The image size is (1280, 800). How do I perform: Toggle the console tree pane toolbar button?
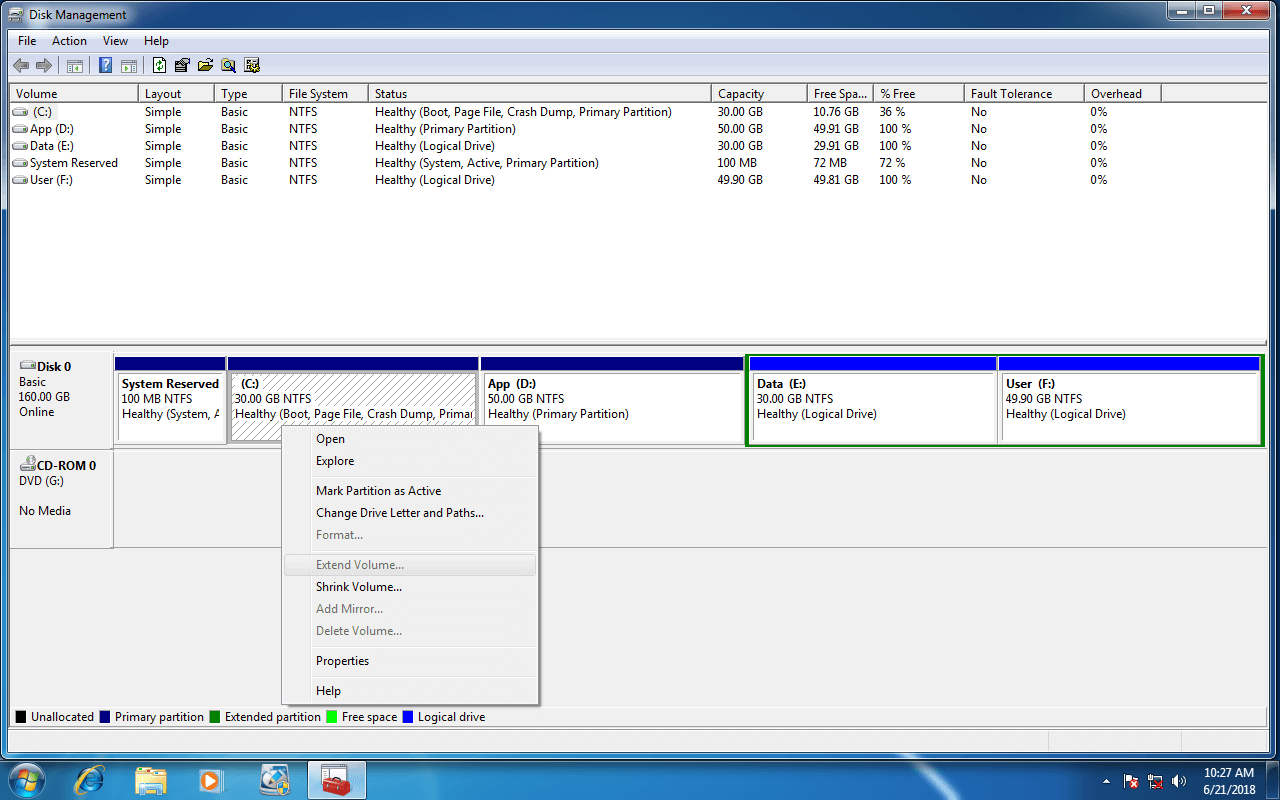pyautogui.click(x=75, y=66)
